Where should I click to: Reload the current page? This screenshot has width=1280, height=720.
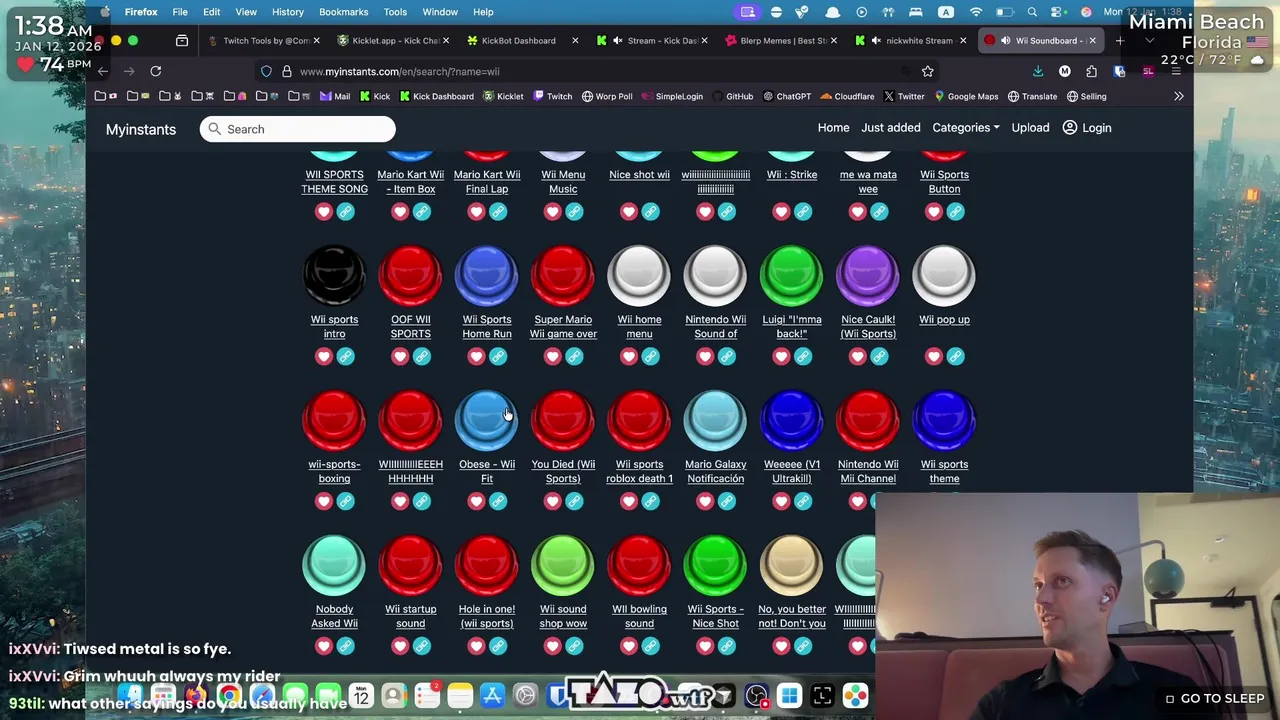click(x=156, y=71)
